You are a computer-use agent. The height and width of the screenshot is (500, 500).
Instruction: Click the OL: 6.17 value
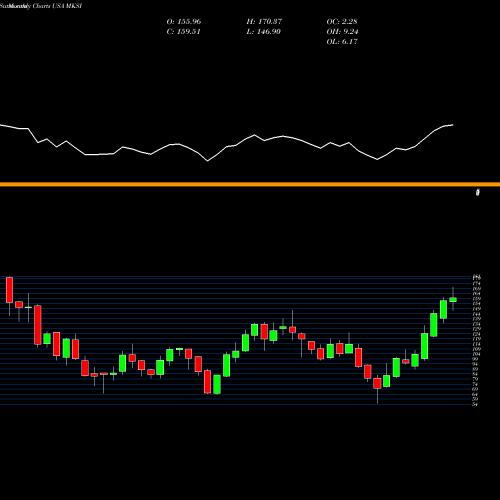(x=342, y=42)
